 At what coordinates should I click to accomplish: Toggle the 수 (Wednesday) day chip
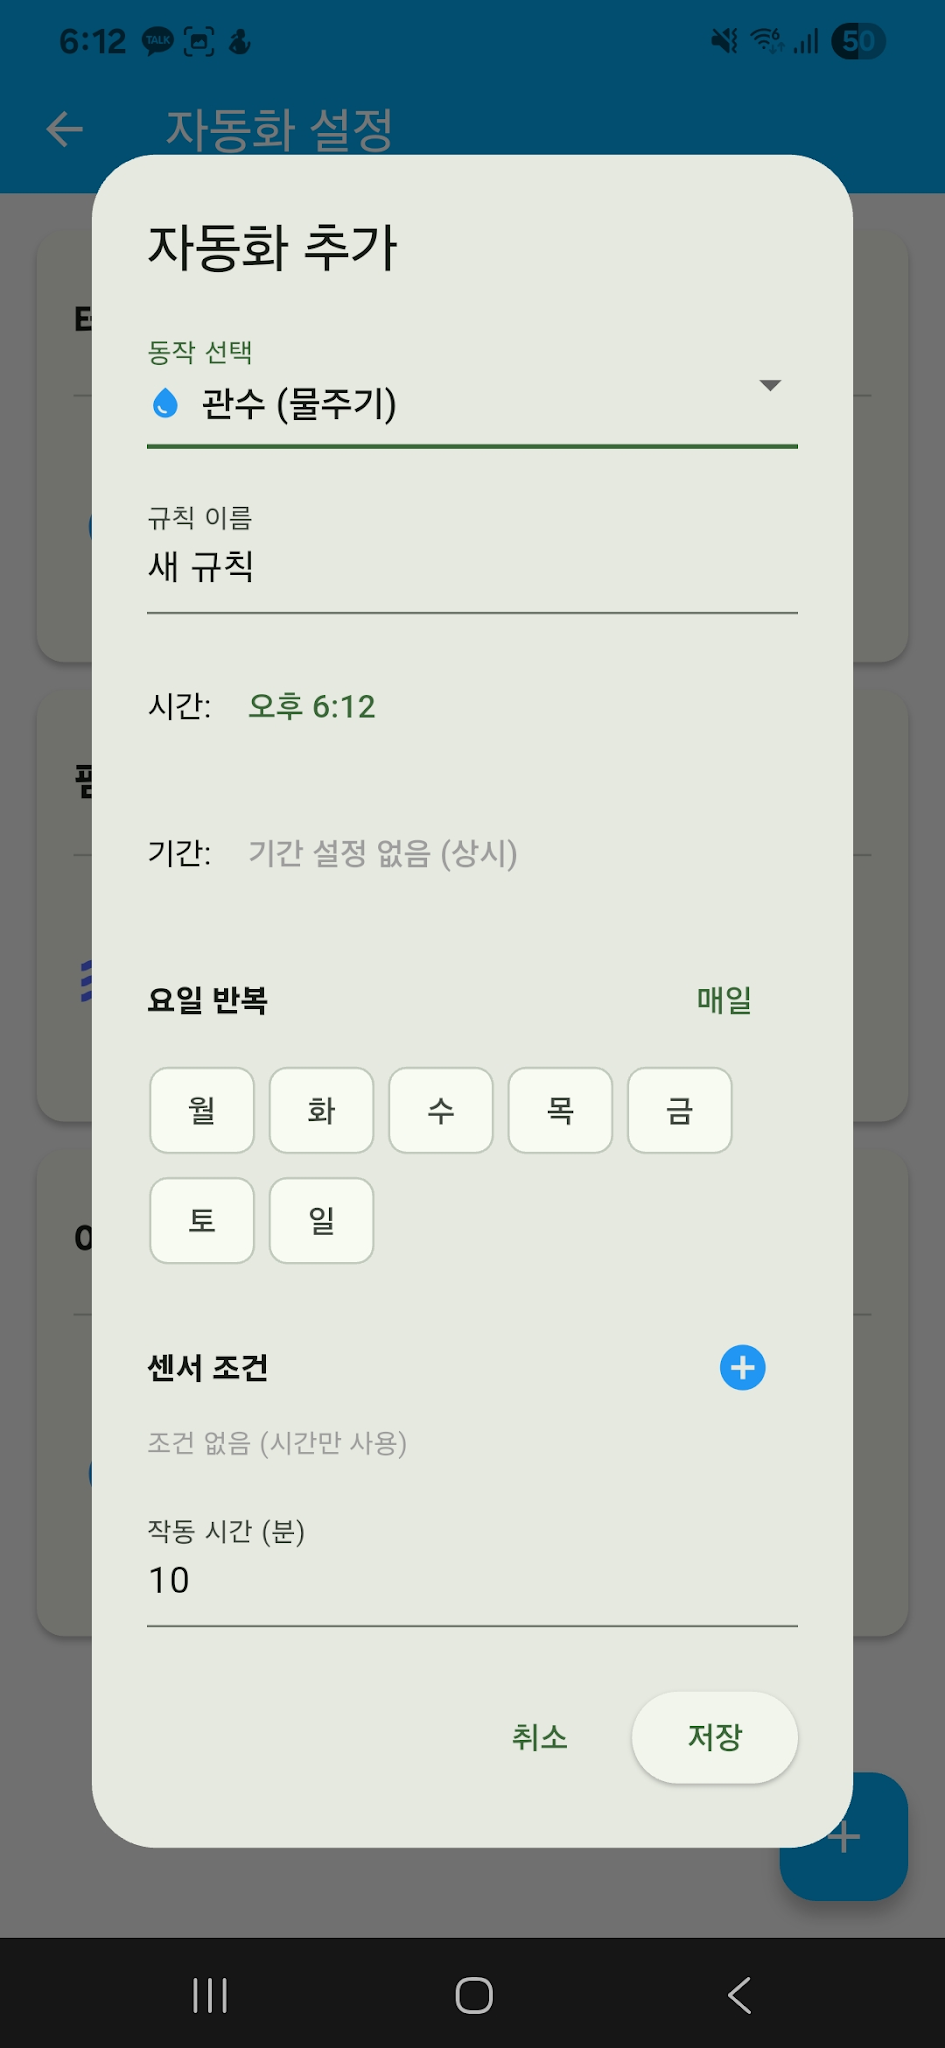coord(441,1110)
